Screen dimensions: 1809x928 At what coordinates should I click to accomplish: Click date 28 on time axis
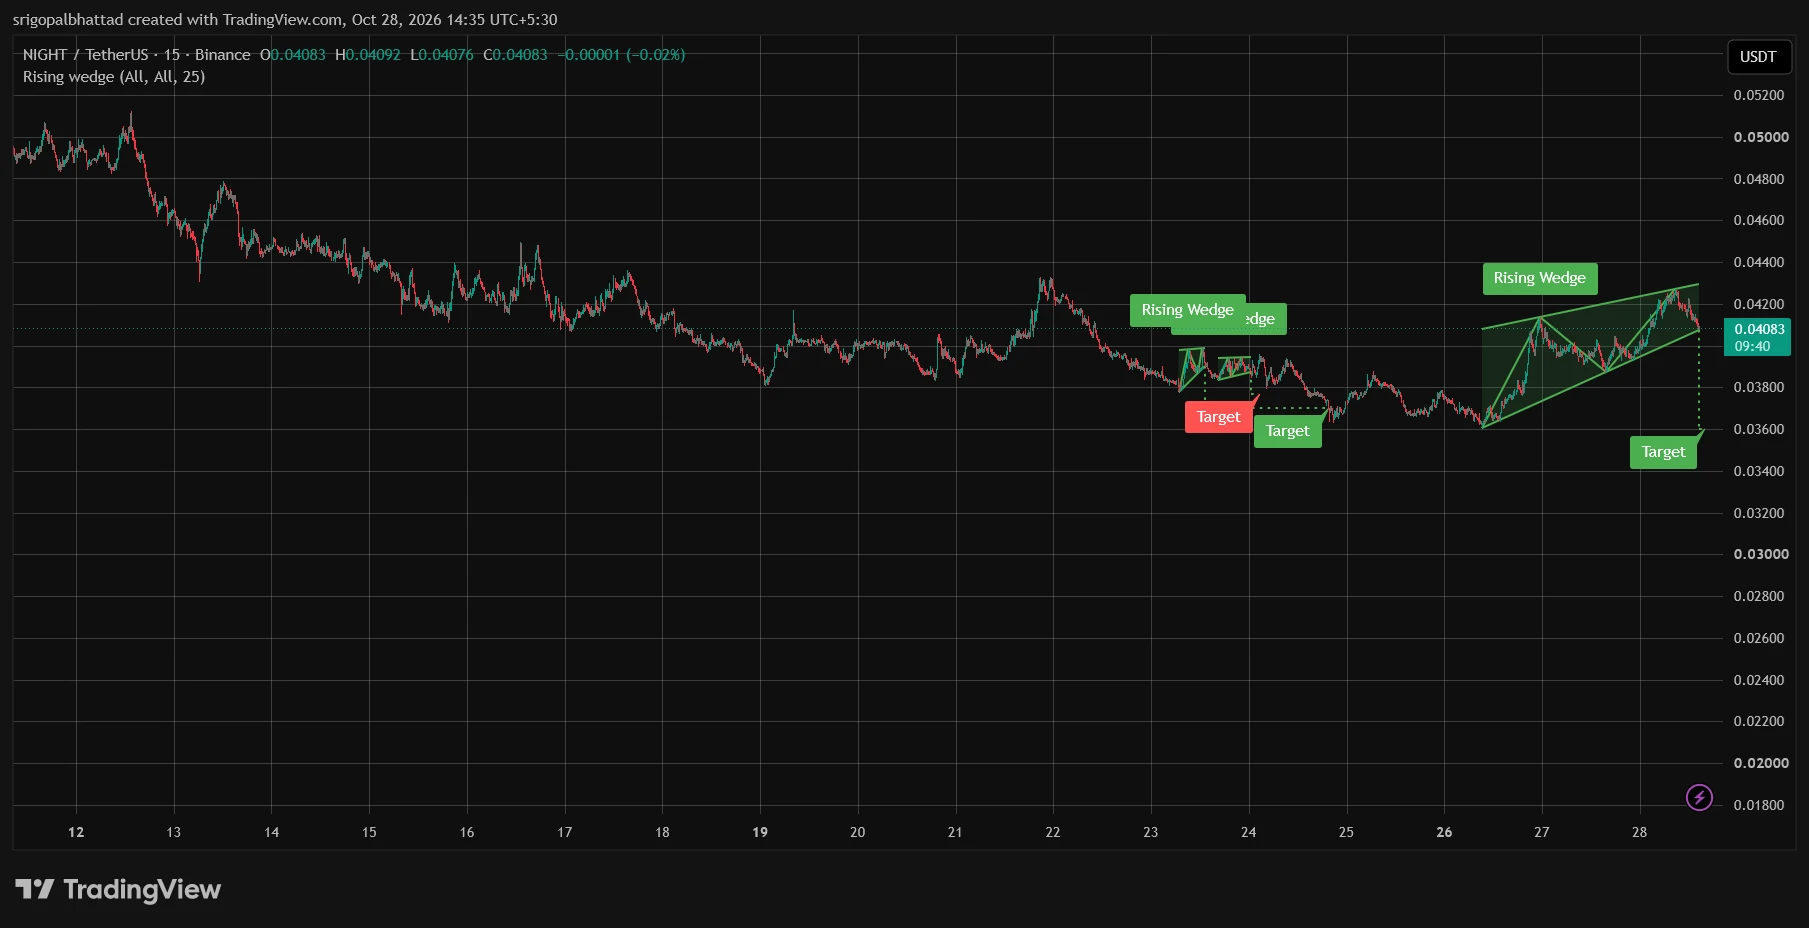click(1639, 832)
